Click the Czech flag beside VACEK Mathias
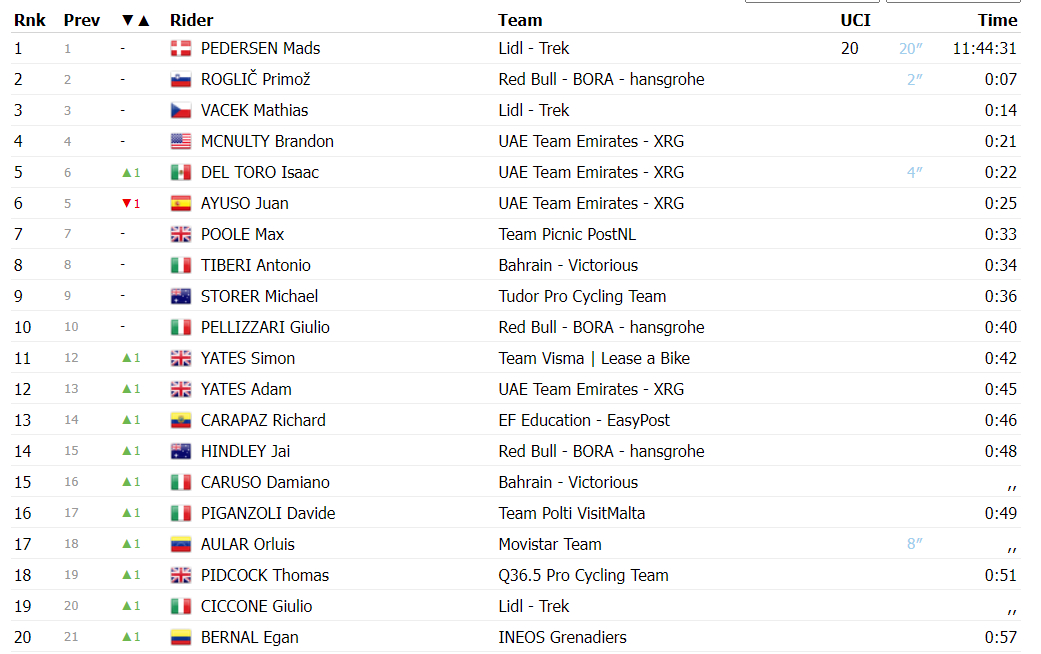Screen dimensions: 1041x654 pyautogui.click(x=181, y=110)
